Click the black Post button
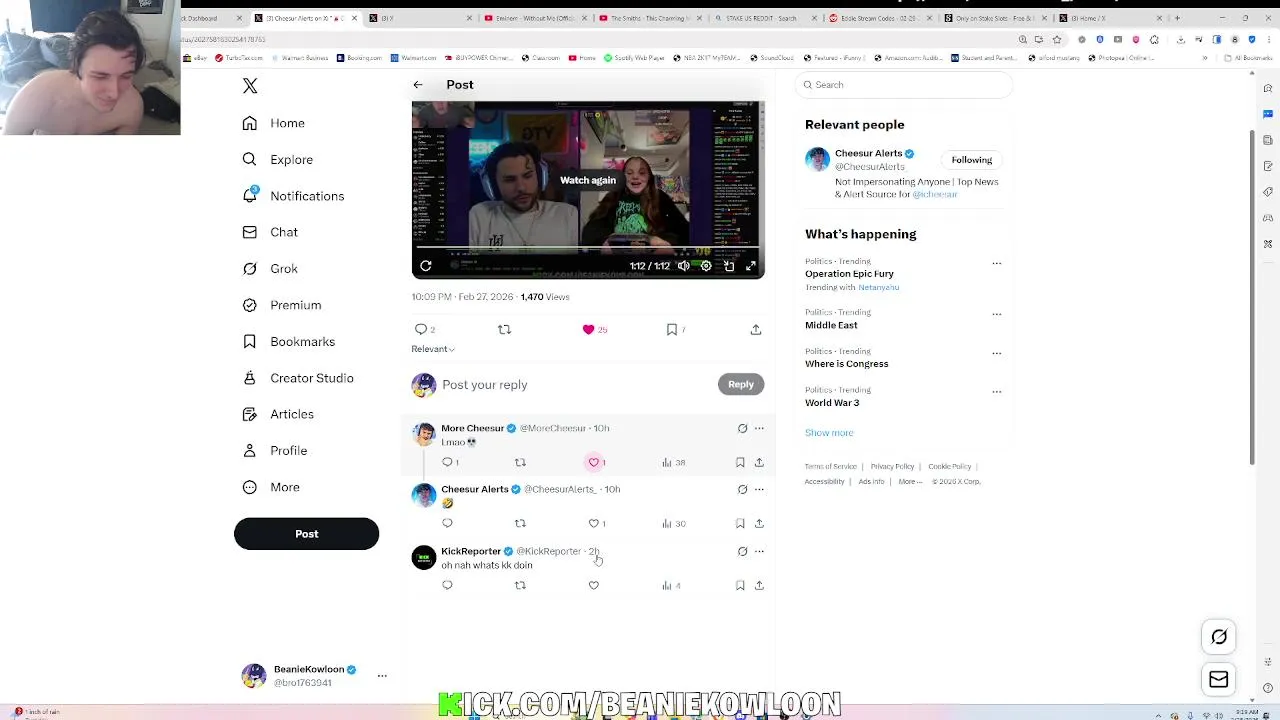This screenshot has width=1280, height=720. (x=306, y=534)
